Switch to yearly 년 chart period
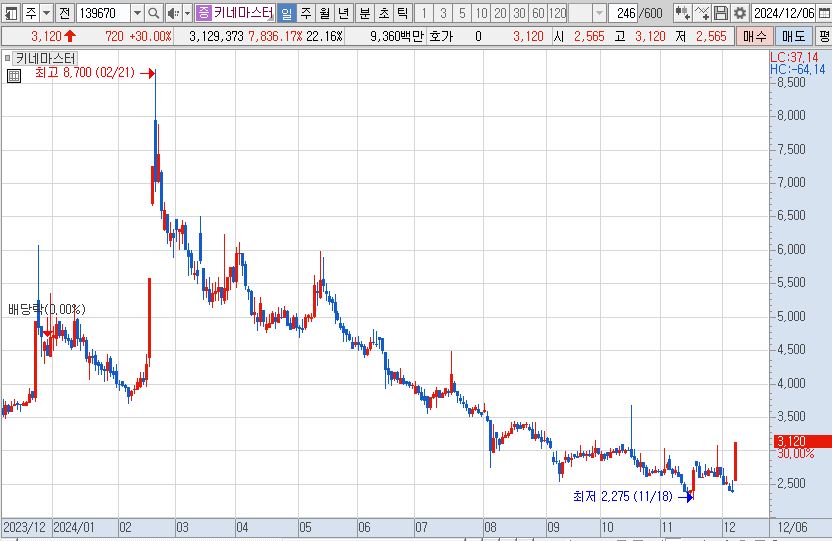 (x=344, y=13)
